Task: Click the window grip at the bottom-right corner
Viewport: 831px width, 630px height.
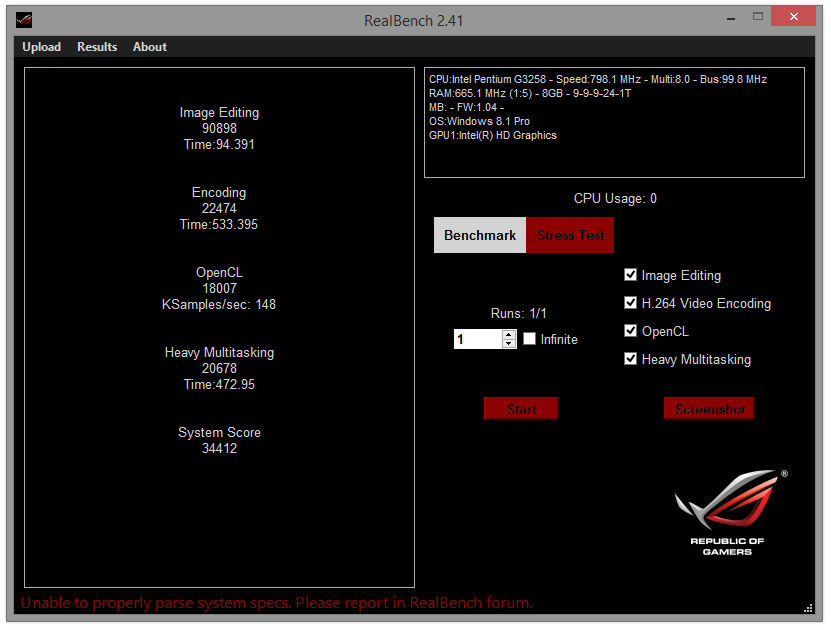Action: pos(808,608)
